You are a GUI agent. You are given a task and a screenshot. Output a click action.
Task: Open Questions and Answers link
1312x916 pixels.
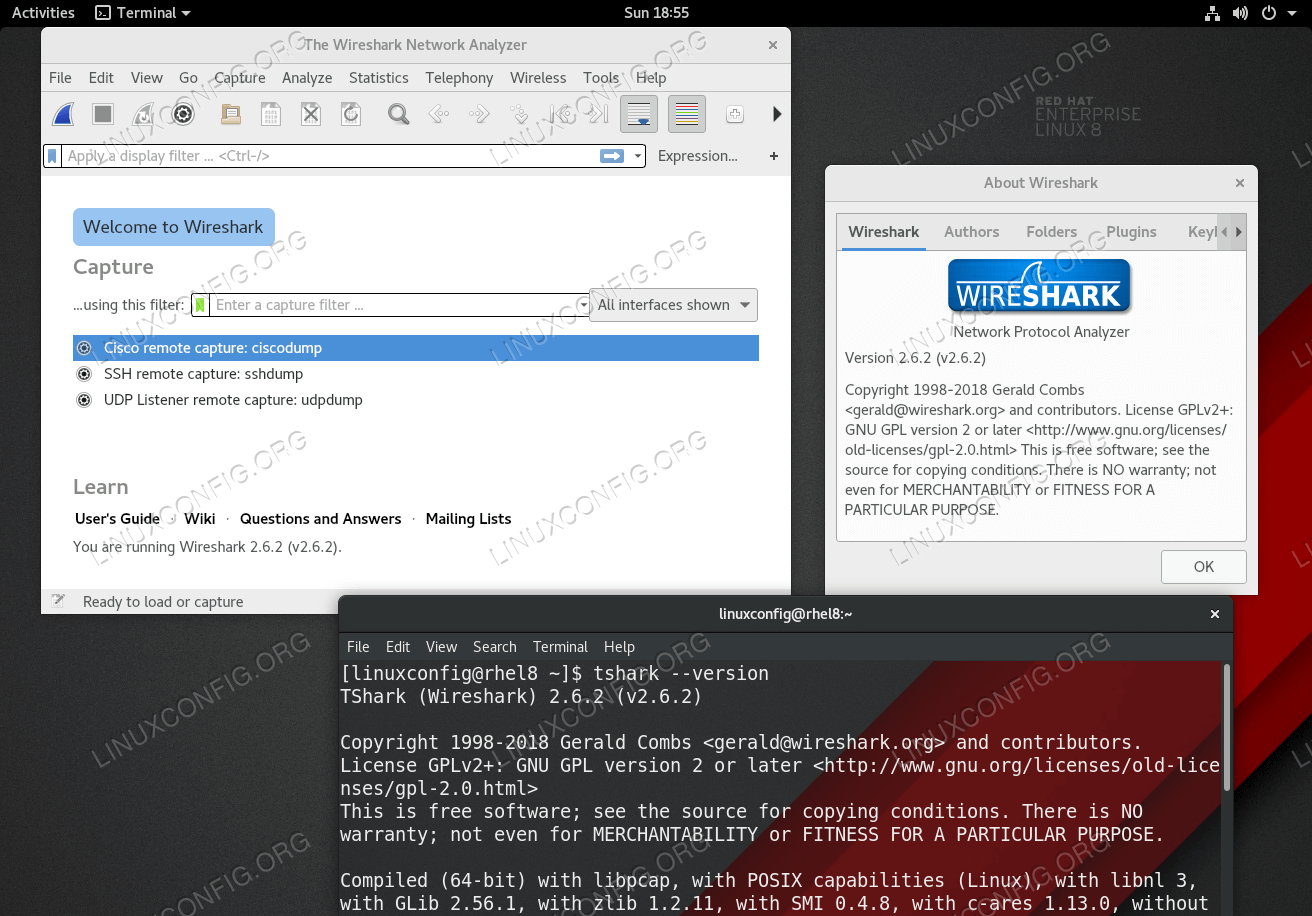coord(320,518)
